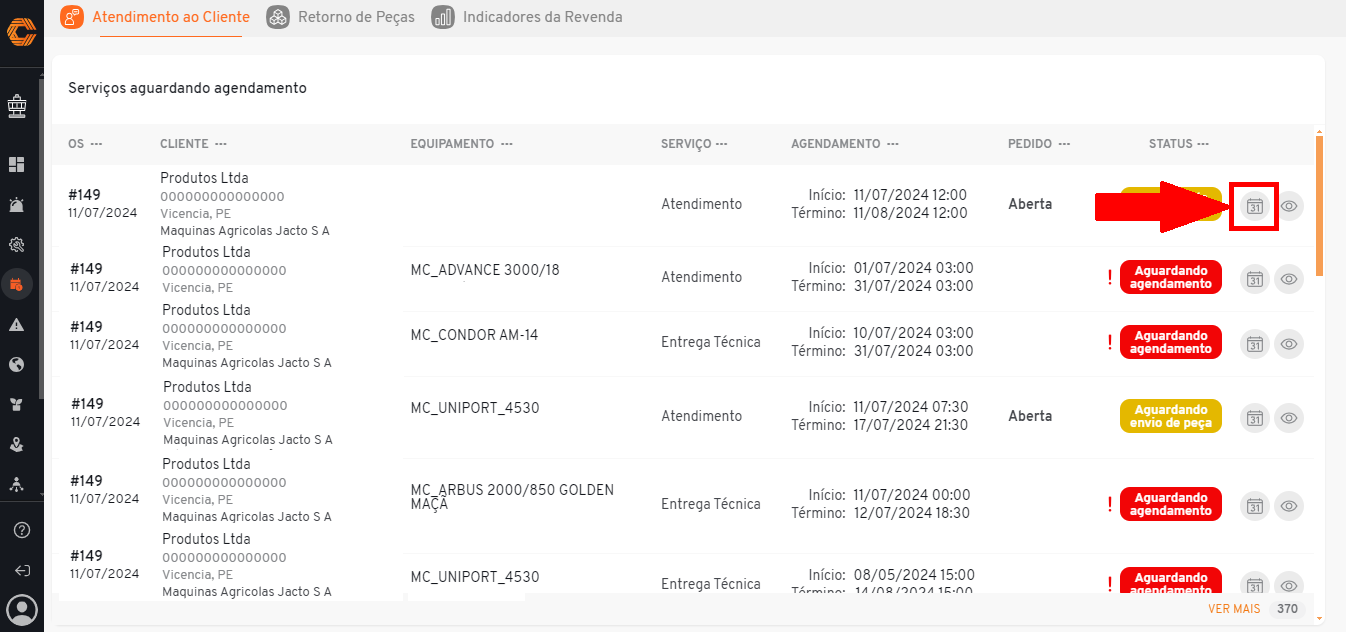Click Aguardando agendamento status for MC_ARBUS row
This screenshot has width=1346, height=632.
coord(1171,504)
